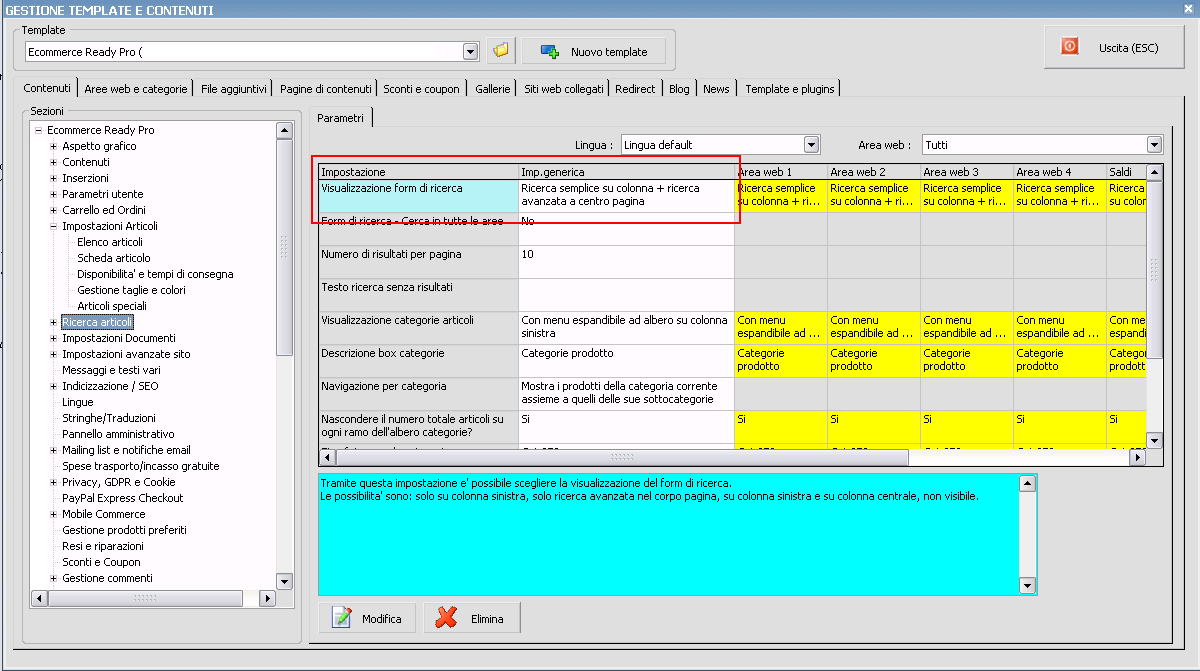Open the Lingua dropdown list
This screenshot has height=671, width=1200.
point(811,145)
